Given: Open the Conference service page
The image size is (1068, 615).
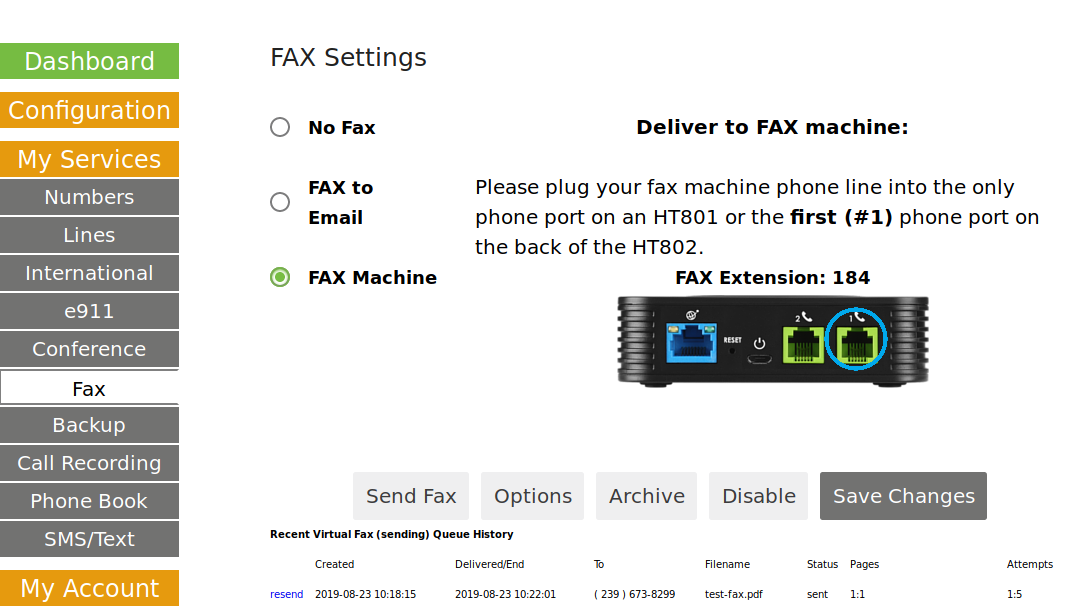Looking at the screenshot, I should tap(89, 349).
